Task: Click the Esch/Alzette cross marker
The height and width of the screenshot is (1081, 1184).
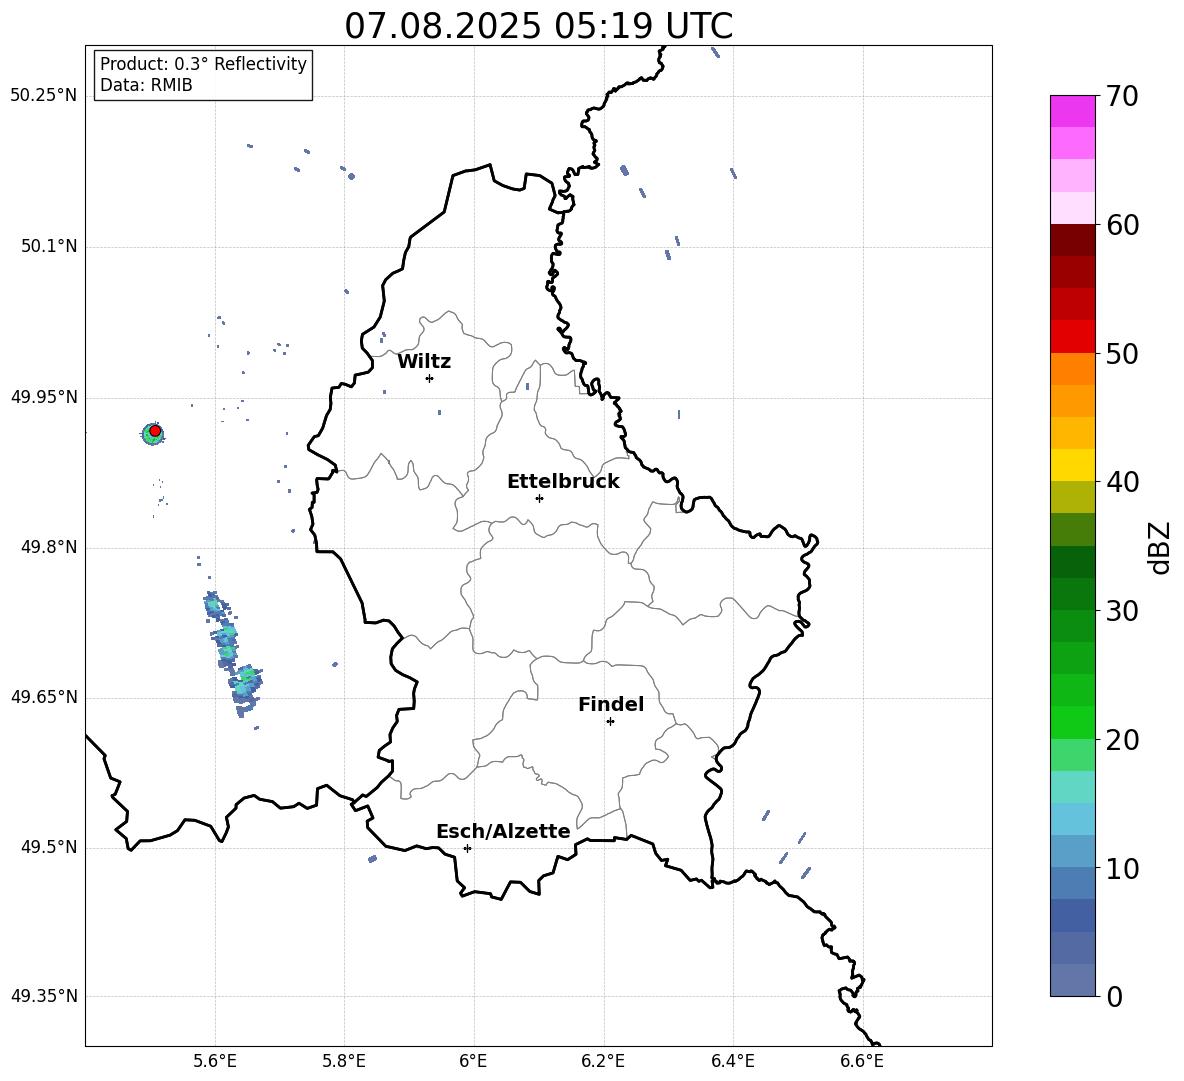Action: (x=467, y=848)
